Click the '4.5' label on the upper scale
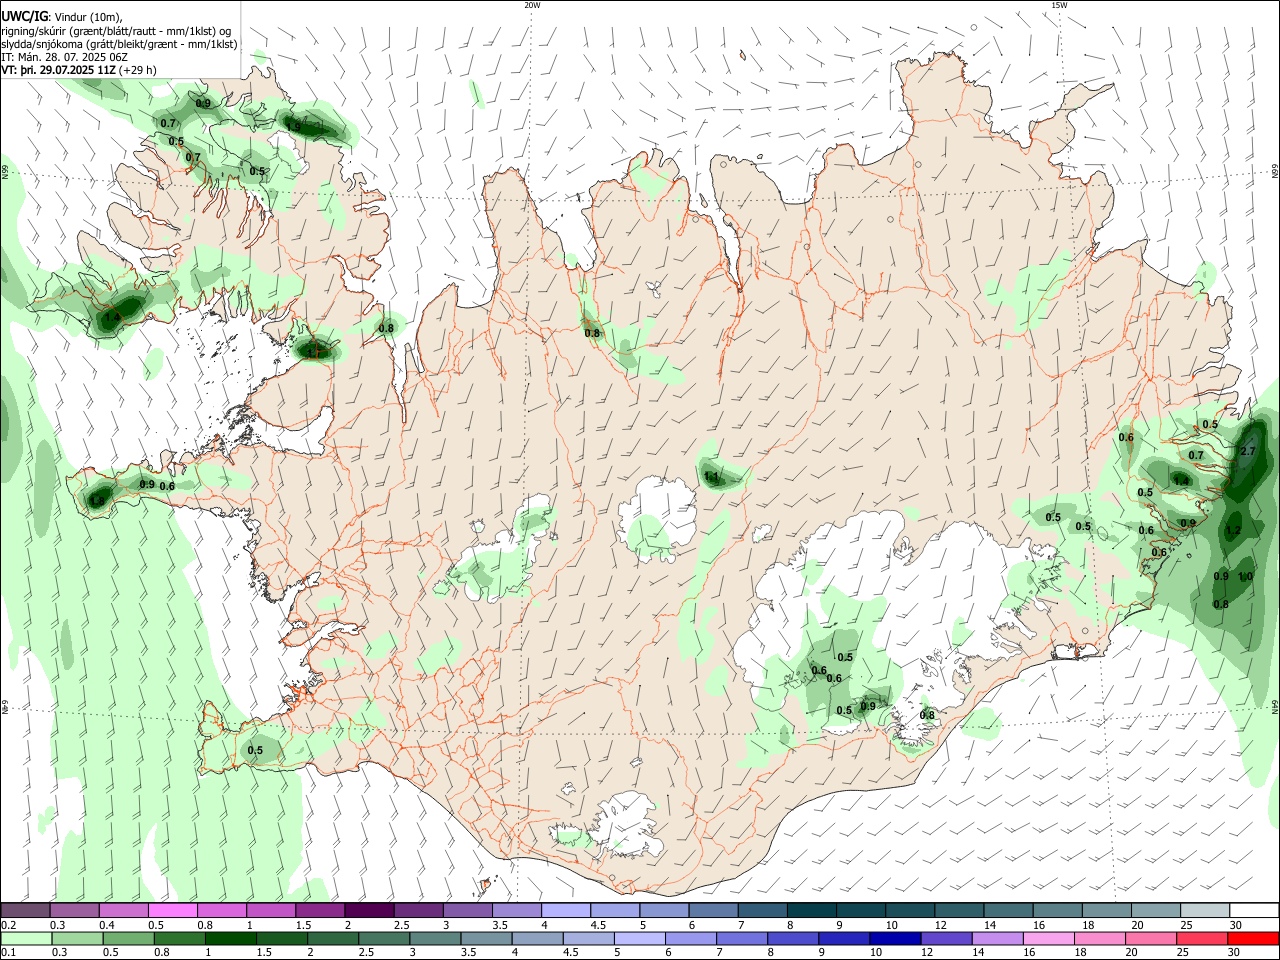The image size is (1280, 960). [x=598, y=925]
